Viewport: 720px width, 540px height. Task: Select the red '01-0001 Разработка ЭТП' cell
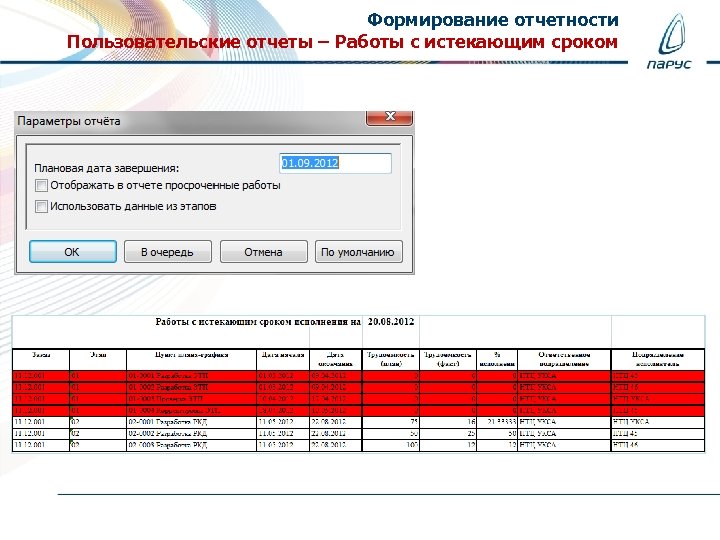(x=191, y=376)
